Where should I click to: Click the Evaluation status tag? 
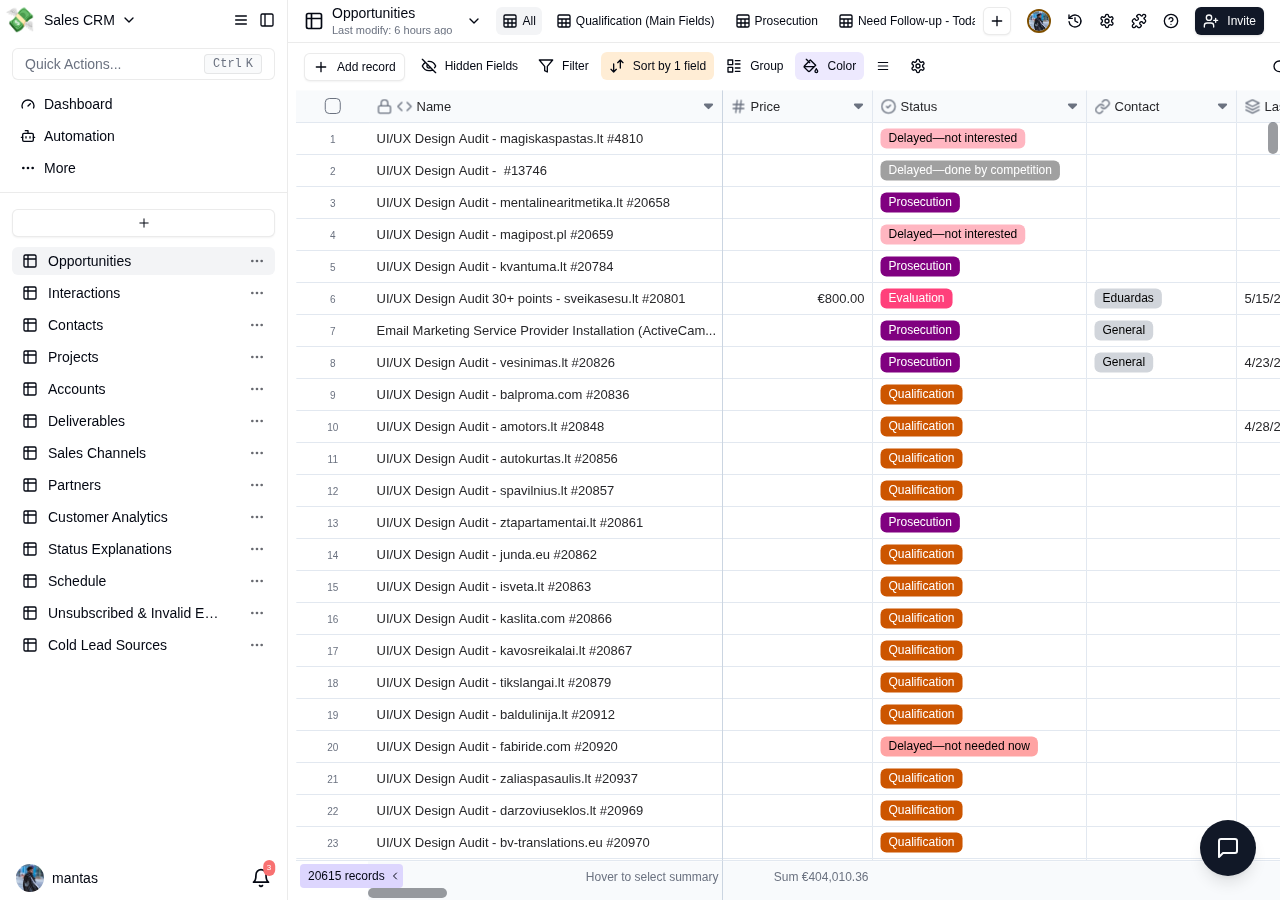pos(916,298)
